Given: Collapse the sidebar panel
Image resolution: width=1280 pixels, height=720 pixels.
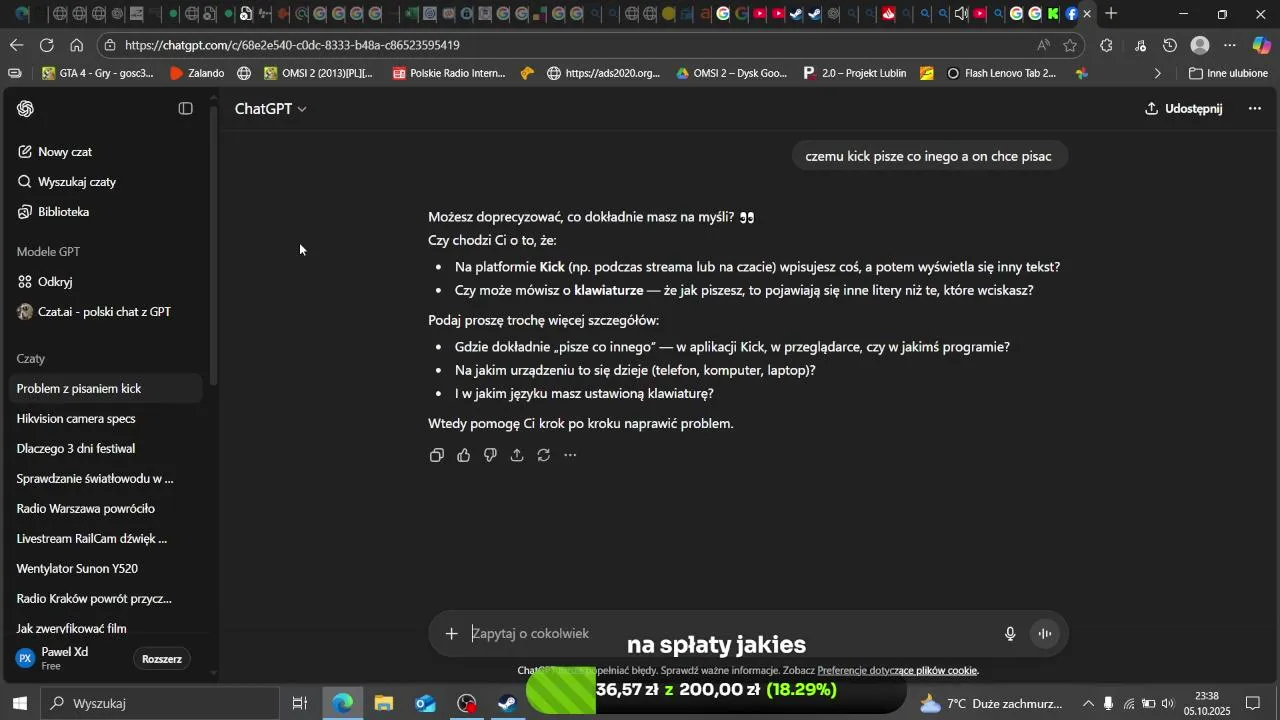Looking at the screenshot, I should pyautogui.click(x=186, y=109).
